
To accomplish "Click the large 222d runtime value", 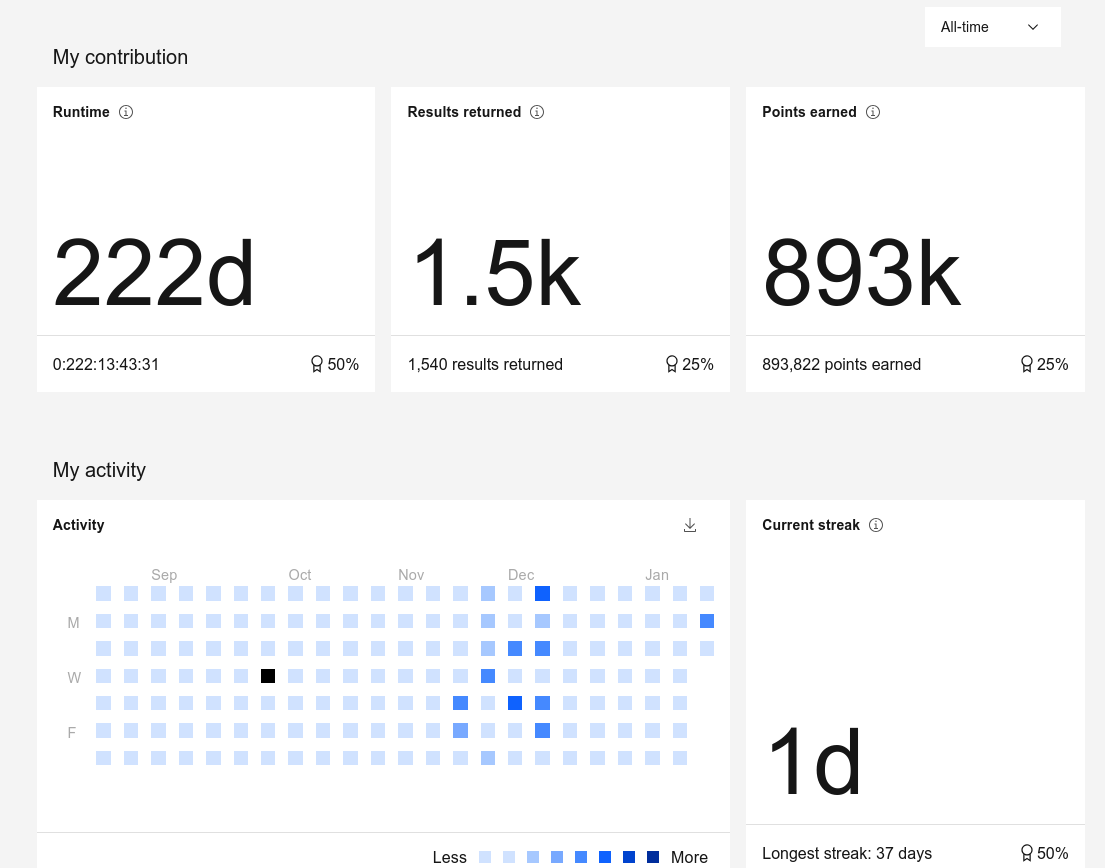I will [x=154, y=273].
